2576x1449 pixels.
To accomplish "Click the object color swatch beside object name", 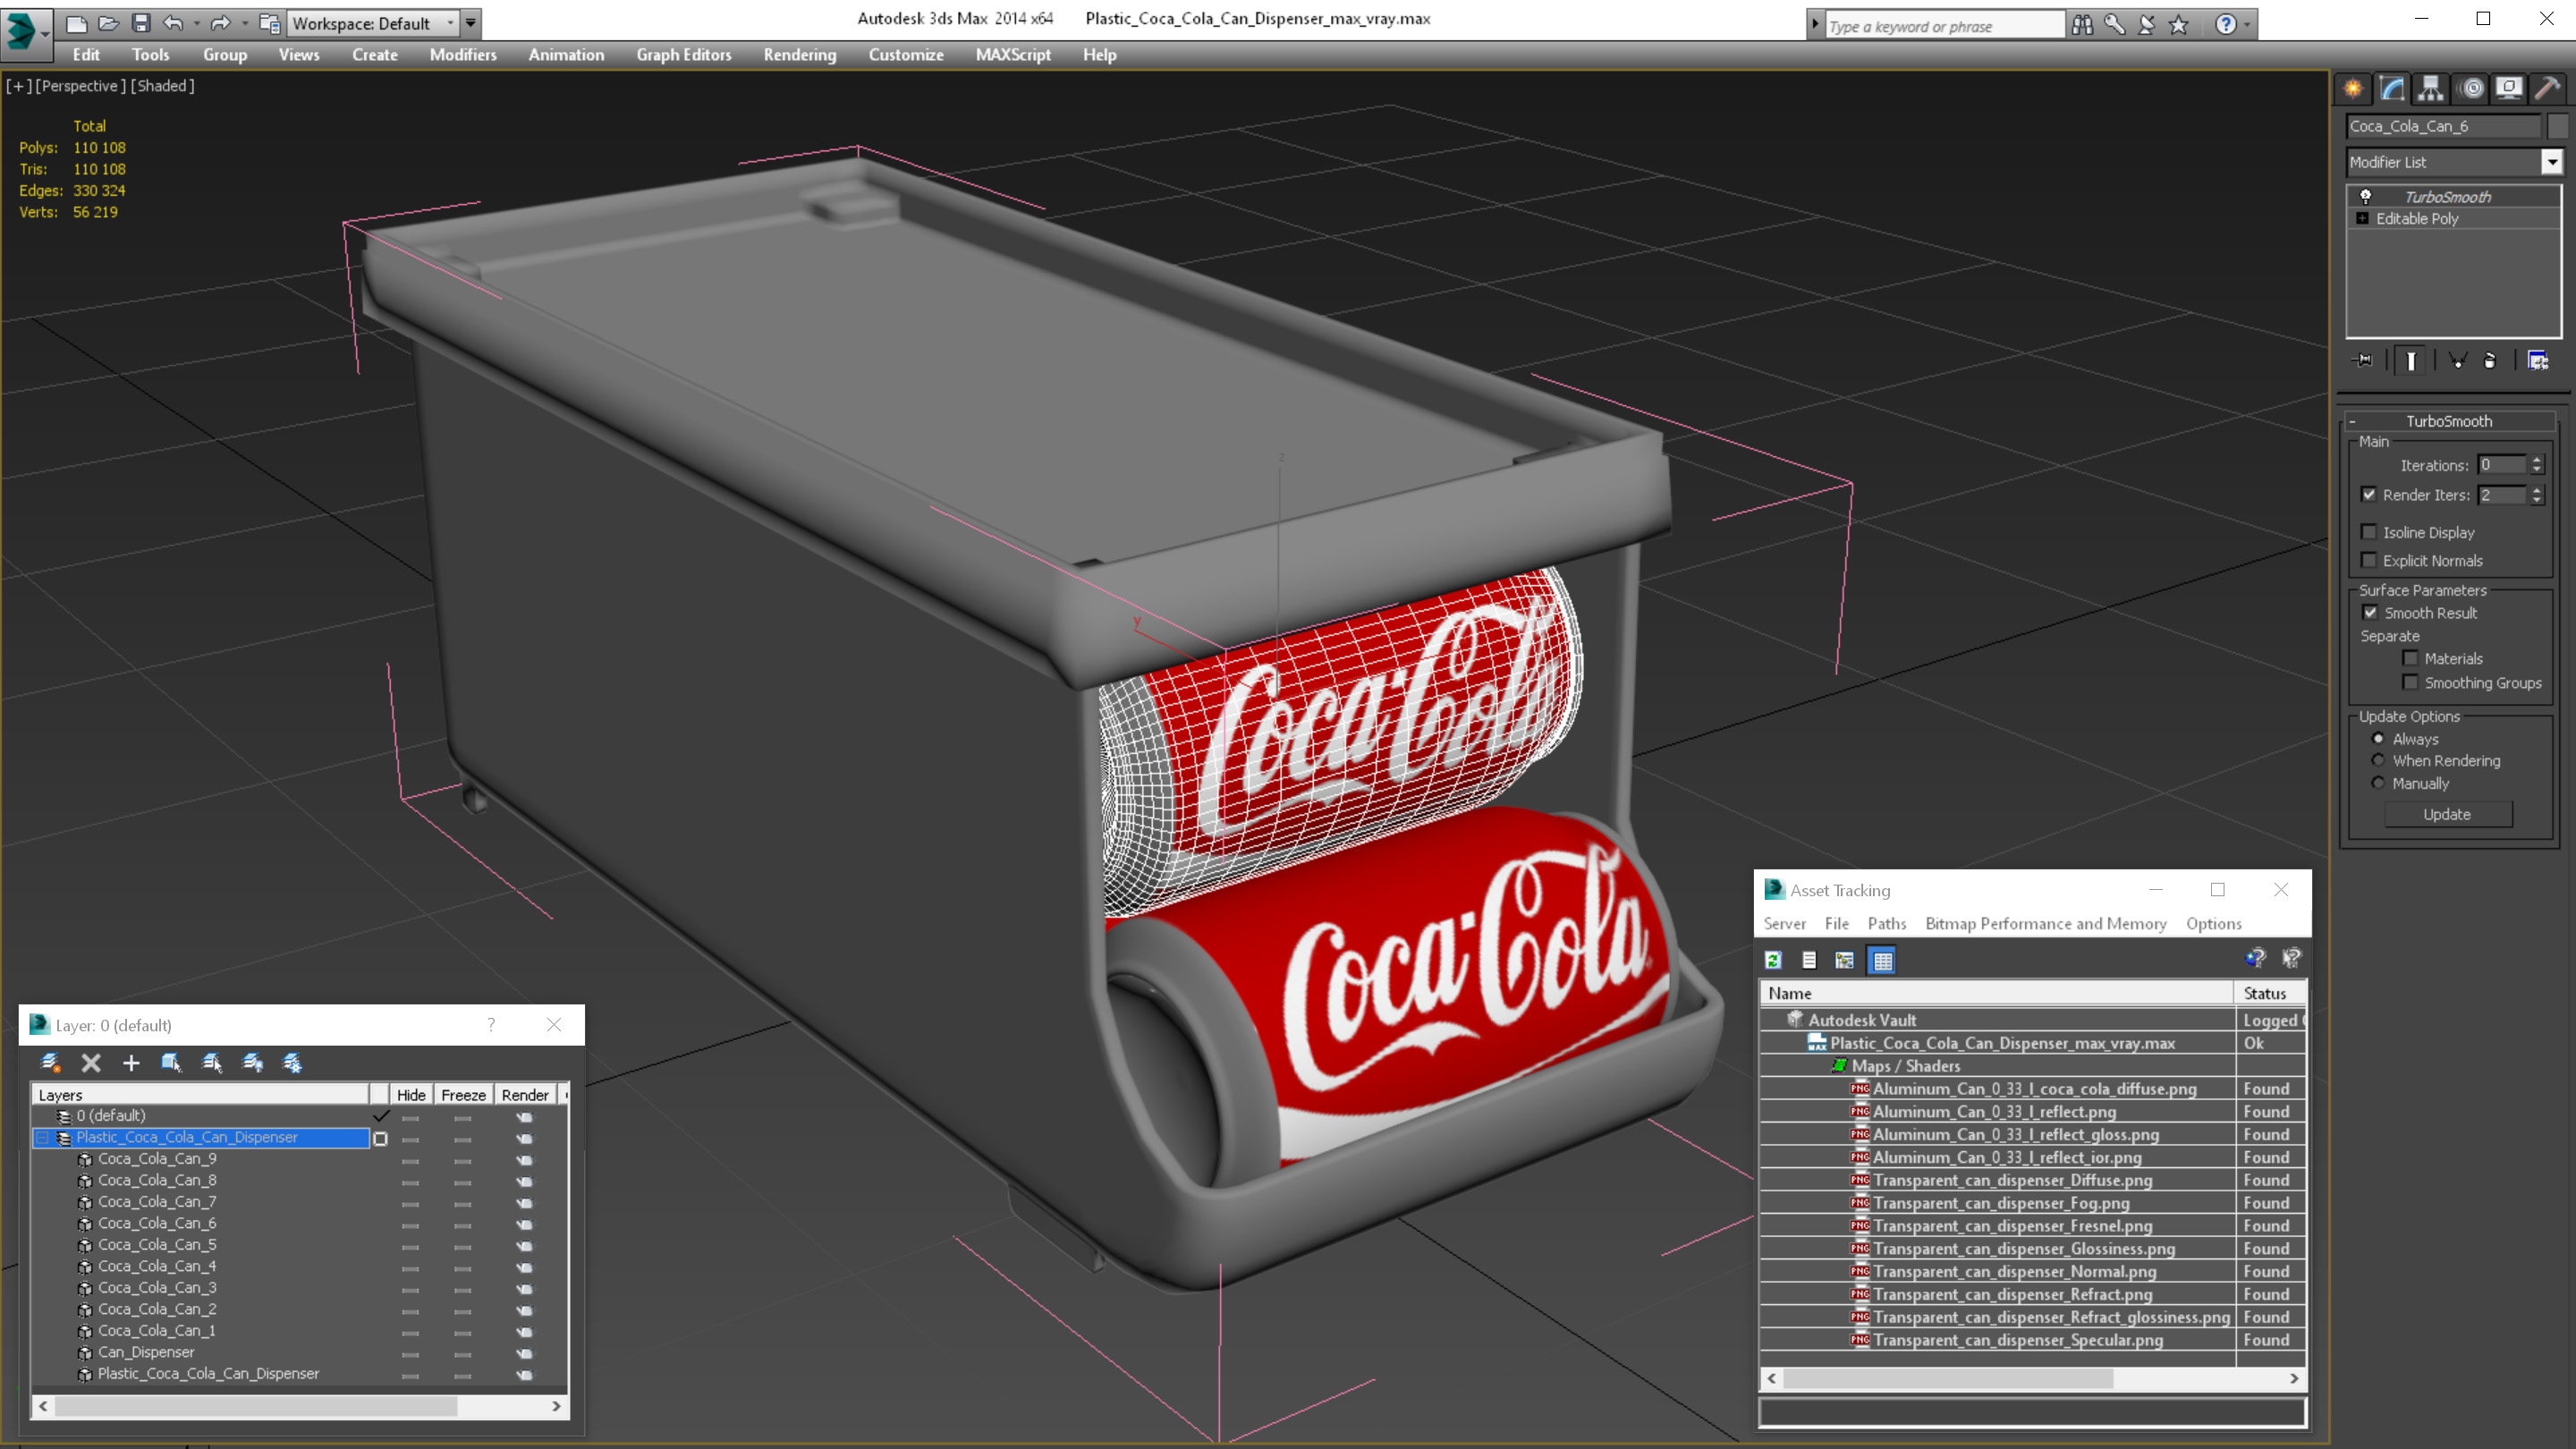I will (x=2558, y=126).
